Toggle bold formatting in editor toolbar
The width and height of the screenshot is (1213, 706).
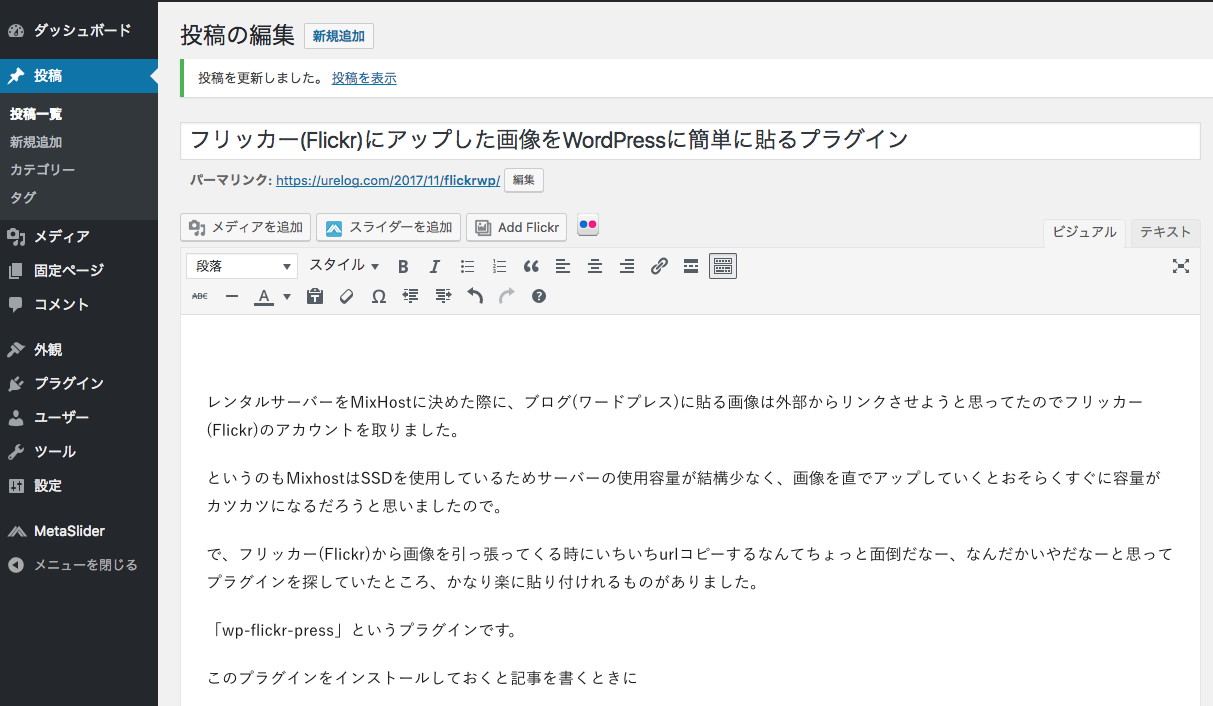[403, 266]
